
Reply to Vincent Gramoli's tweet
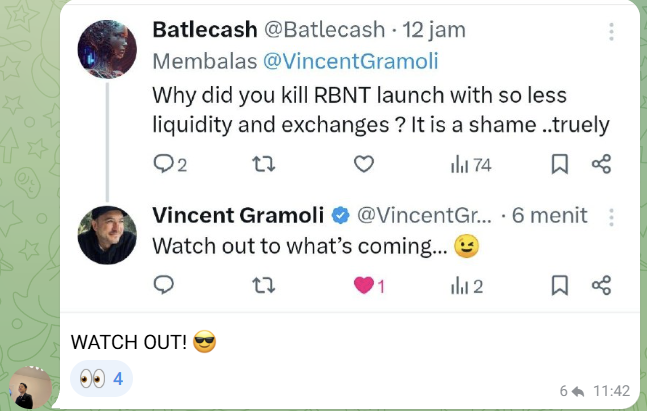pos(164,285)
